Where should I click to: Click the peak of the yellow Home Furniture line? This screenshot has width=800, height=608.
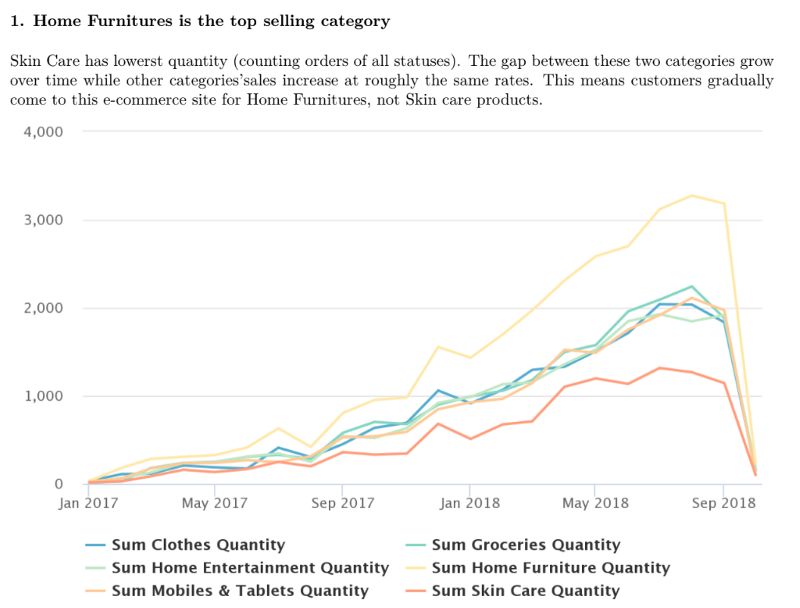point(691,195)
